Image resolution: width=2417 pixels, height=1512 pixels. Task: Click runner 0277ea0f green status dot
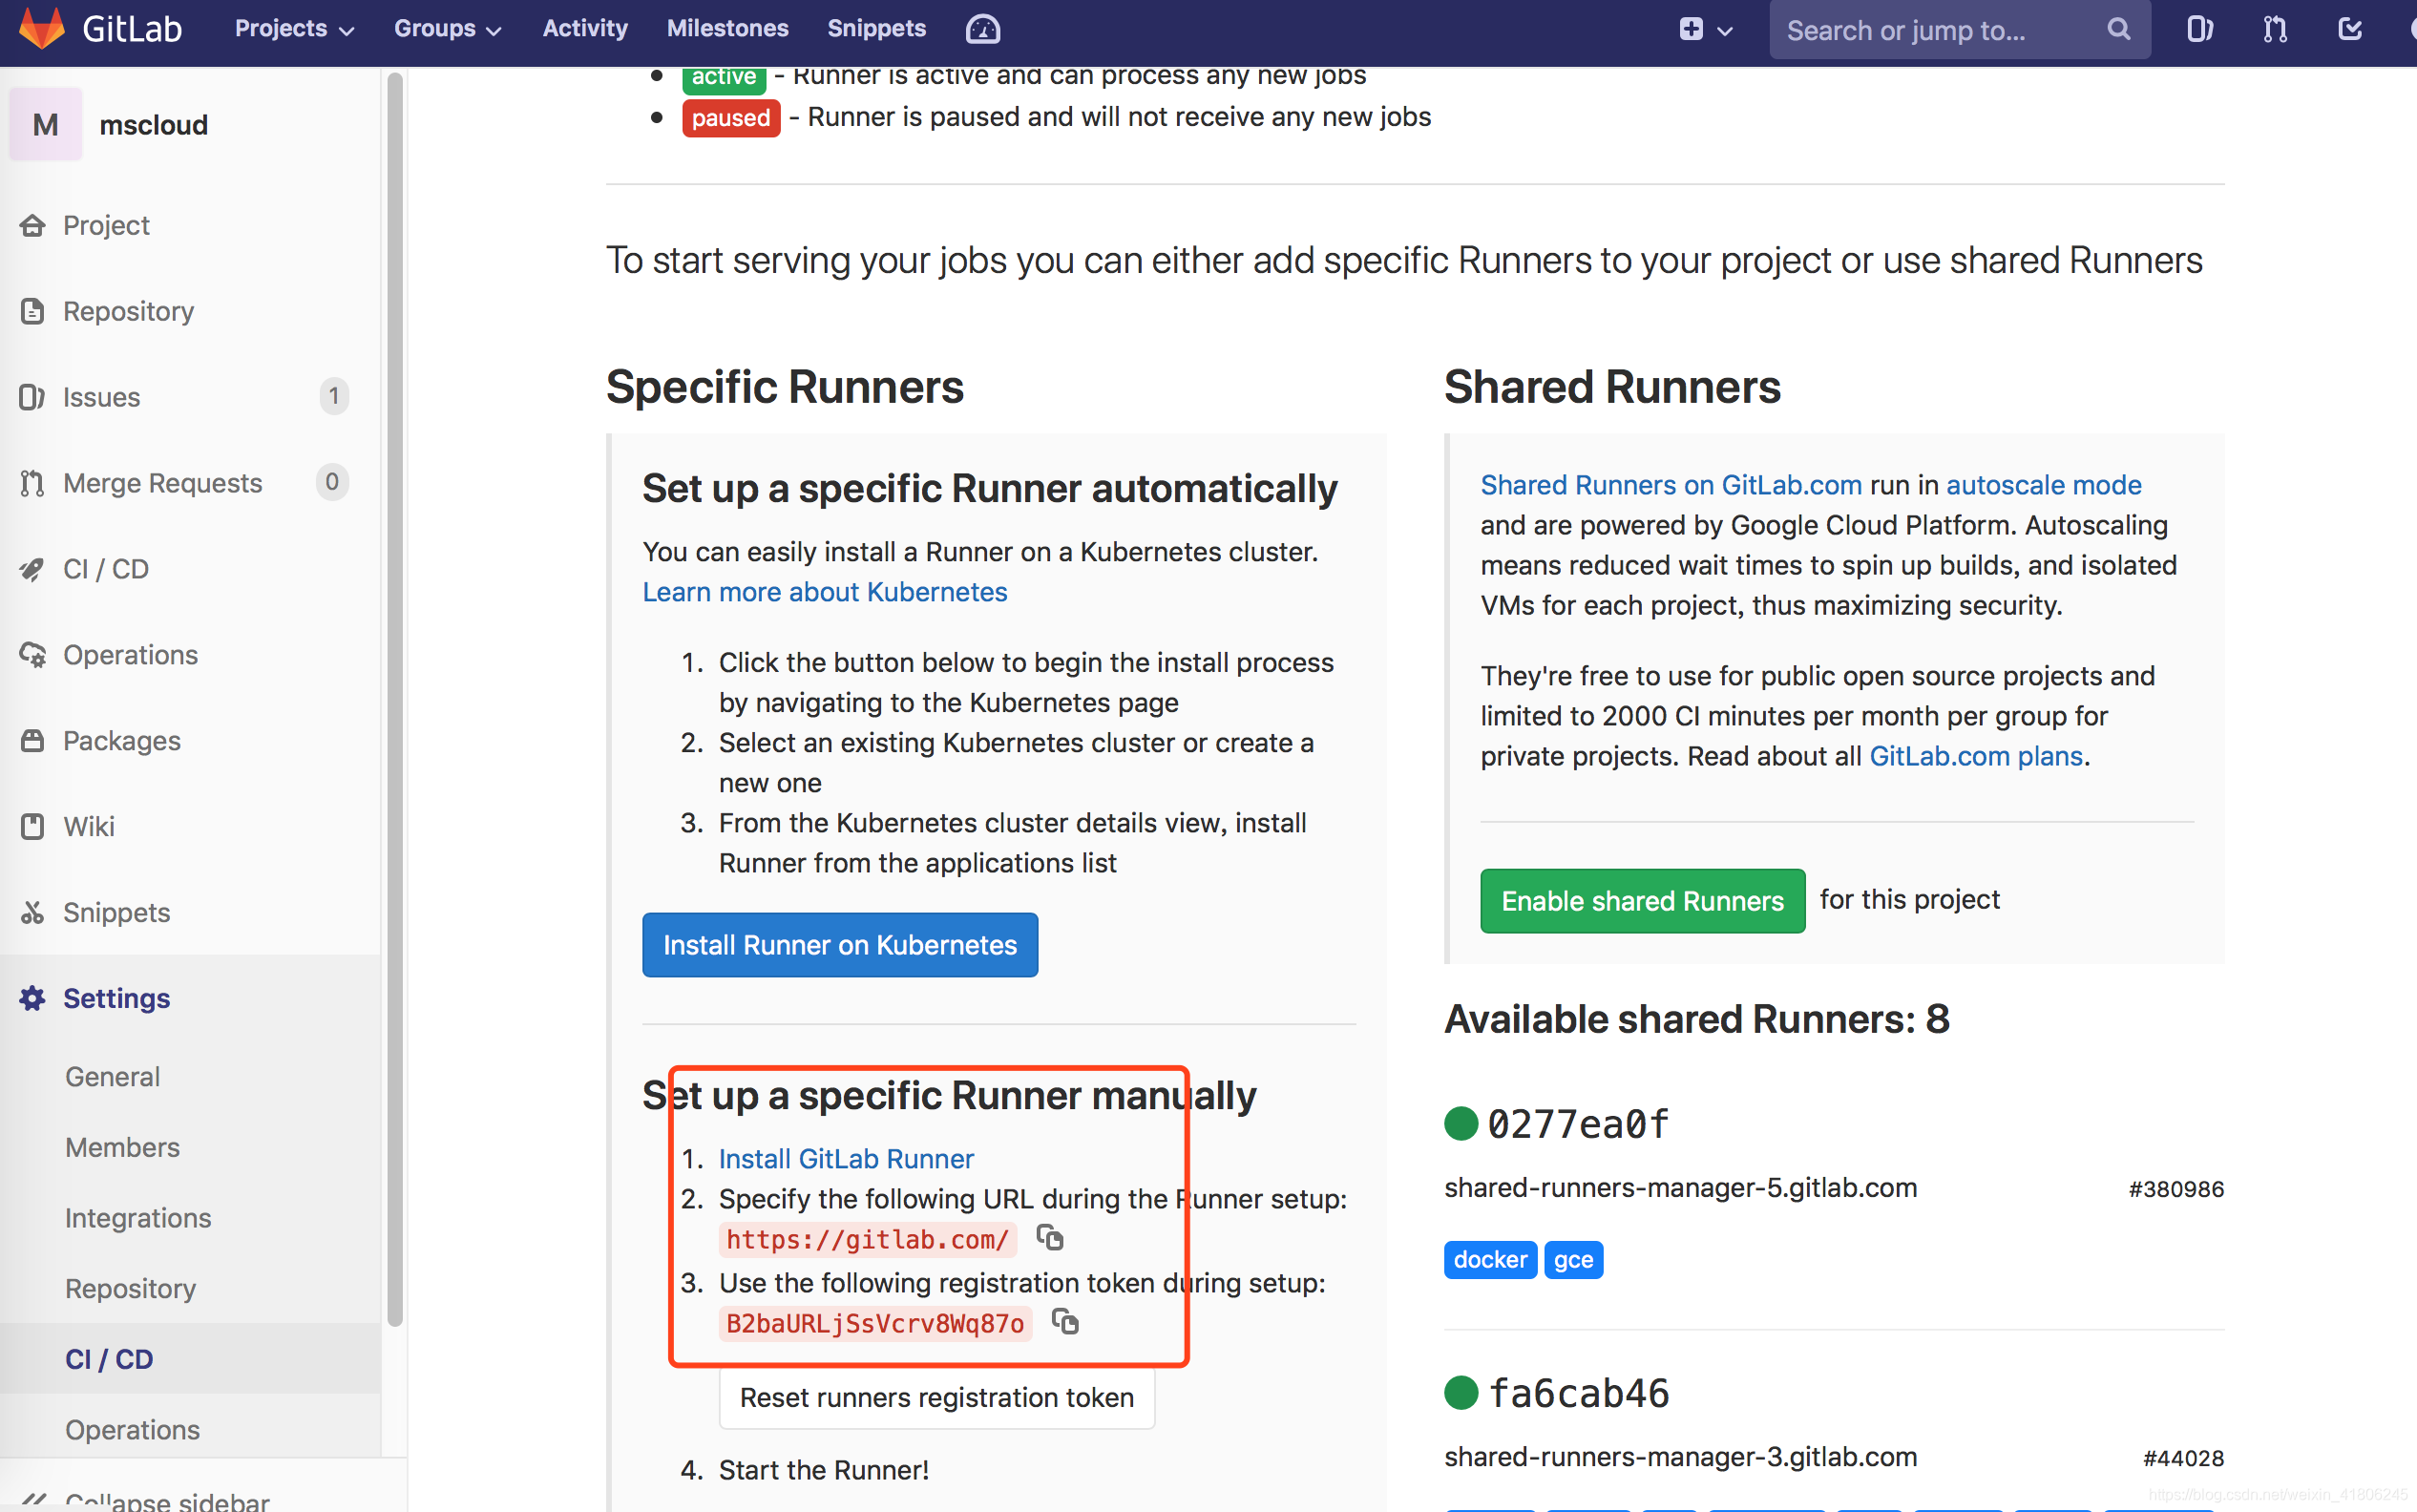(1461, 1123)
